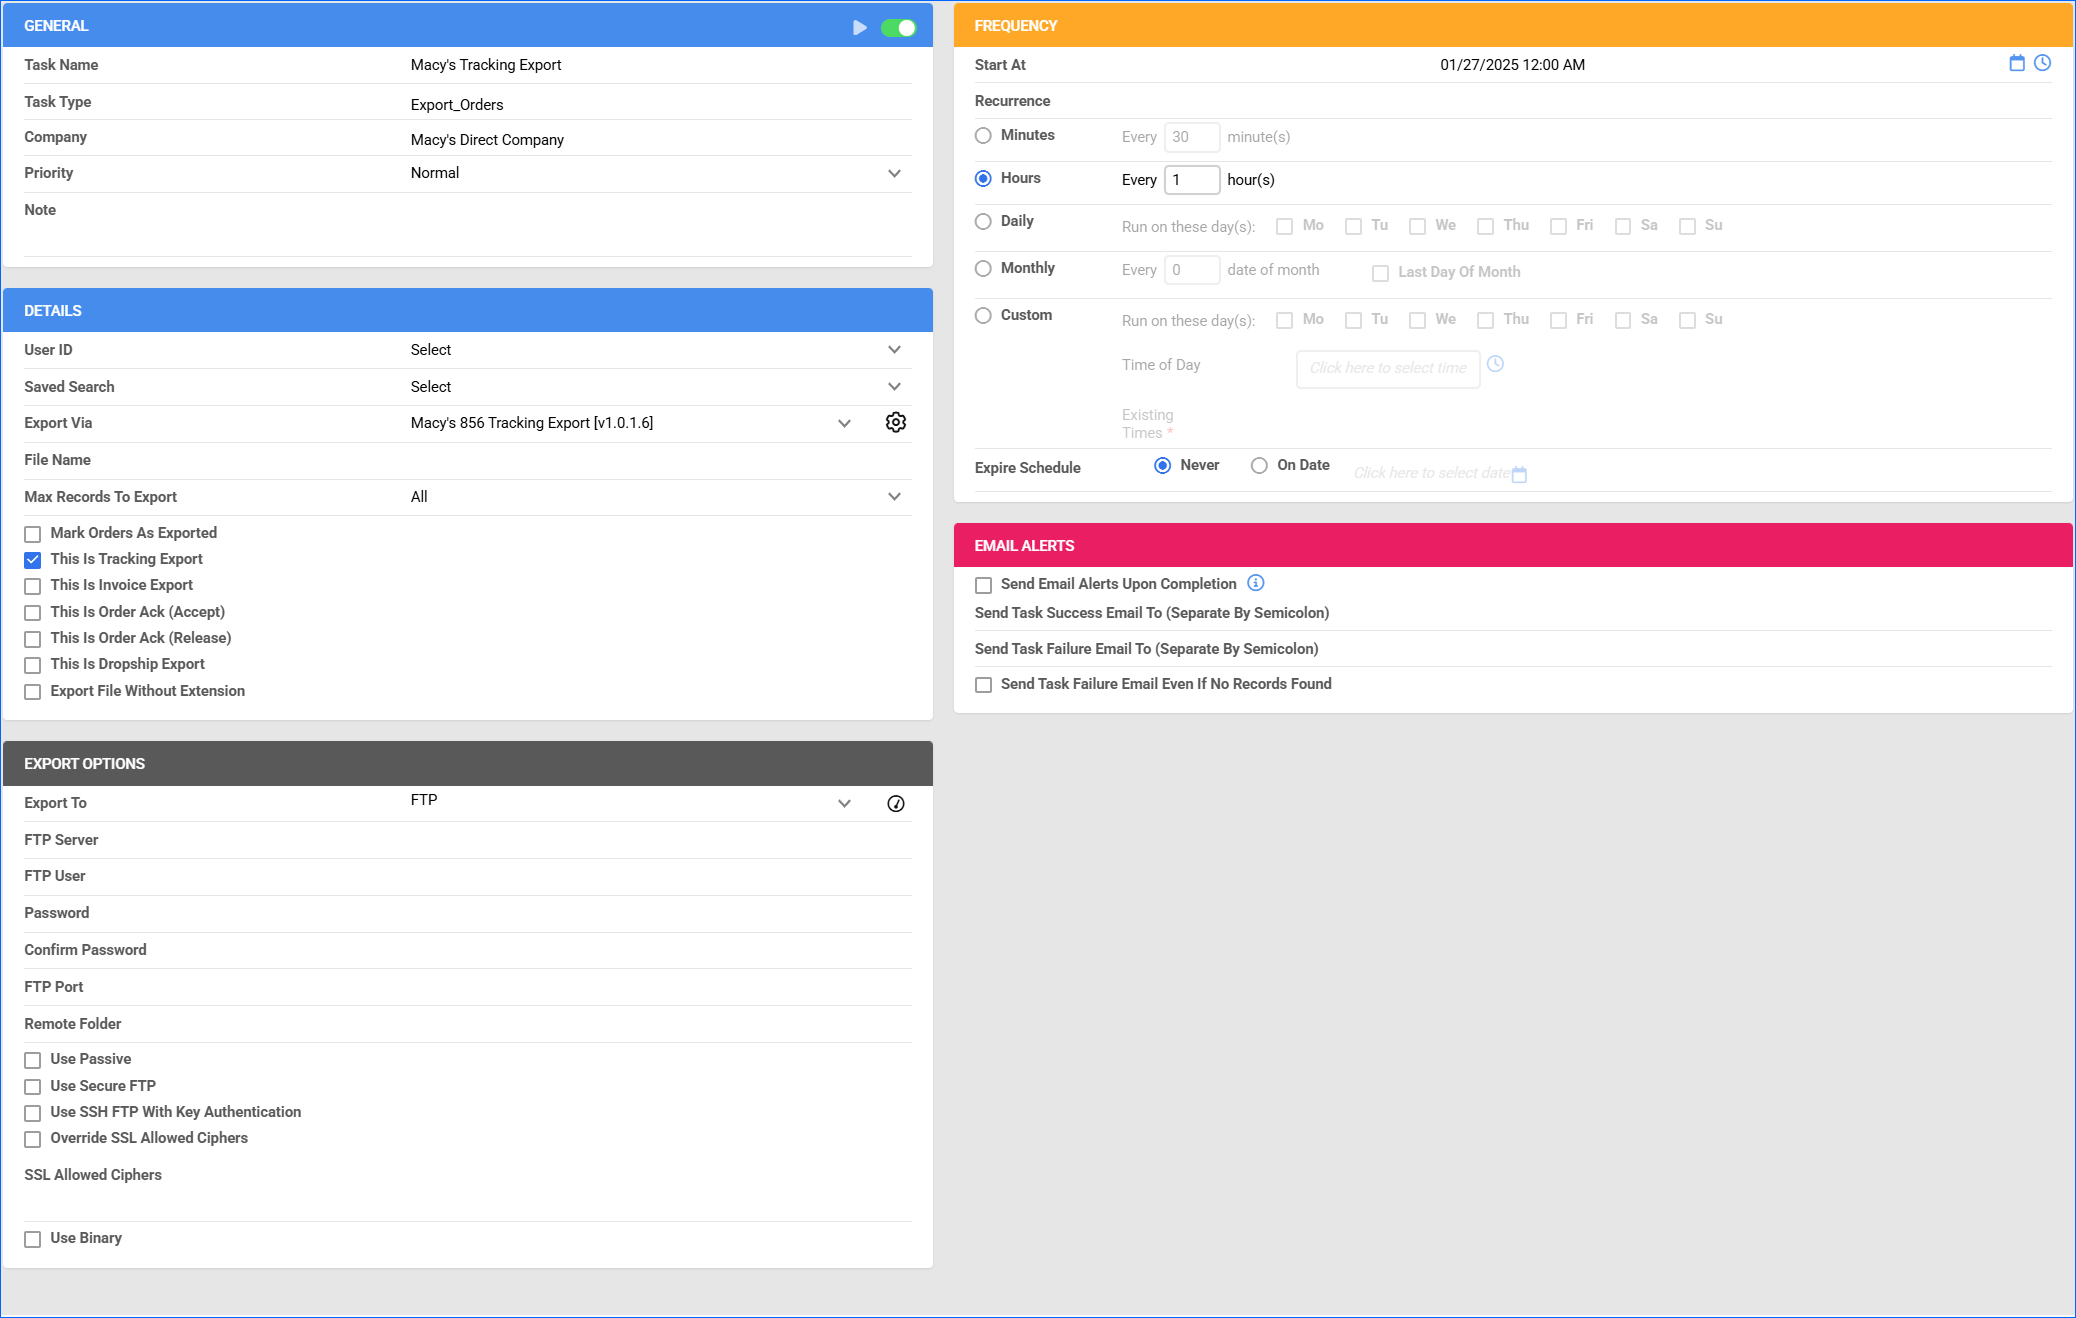This screenshot has height=1318, width=2076.
Task: Click the FTP Port field
Action: point(660,987)
